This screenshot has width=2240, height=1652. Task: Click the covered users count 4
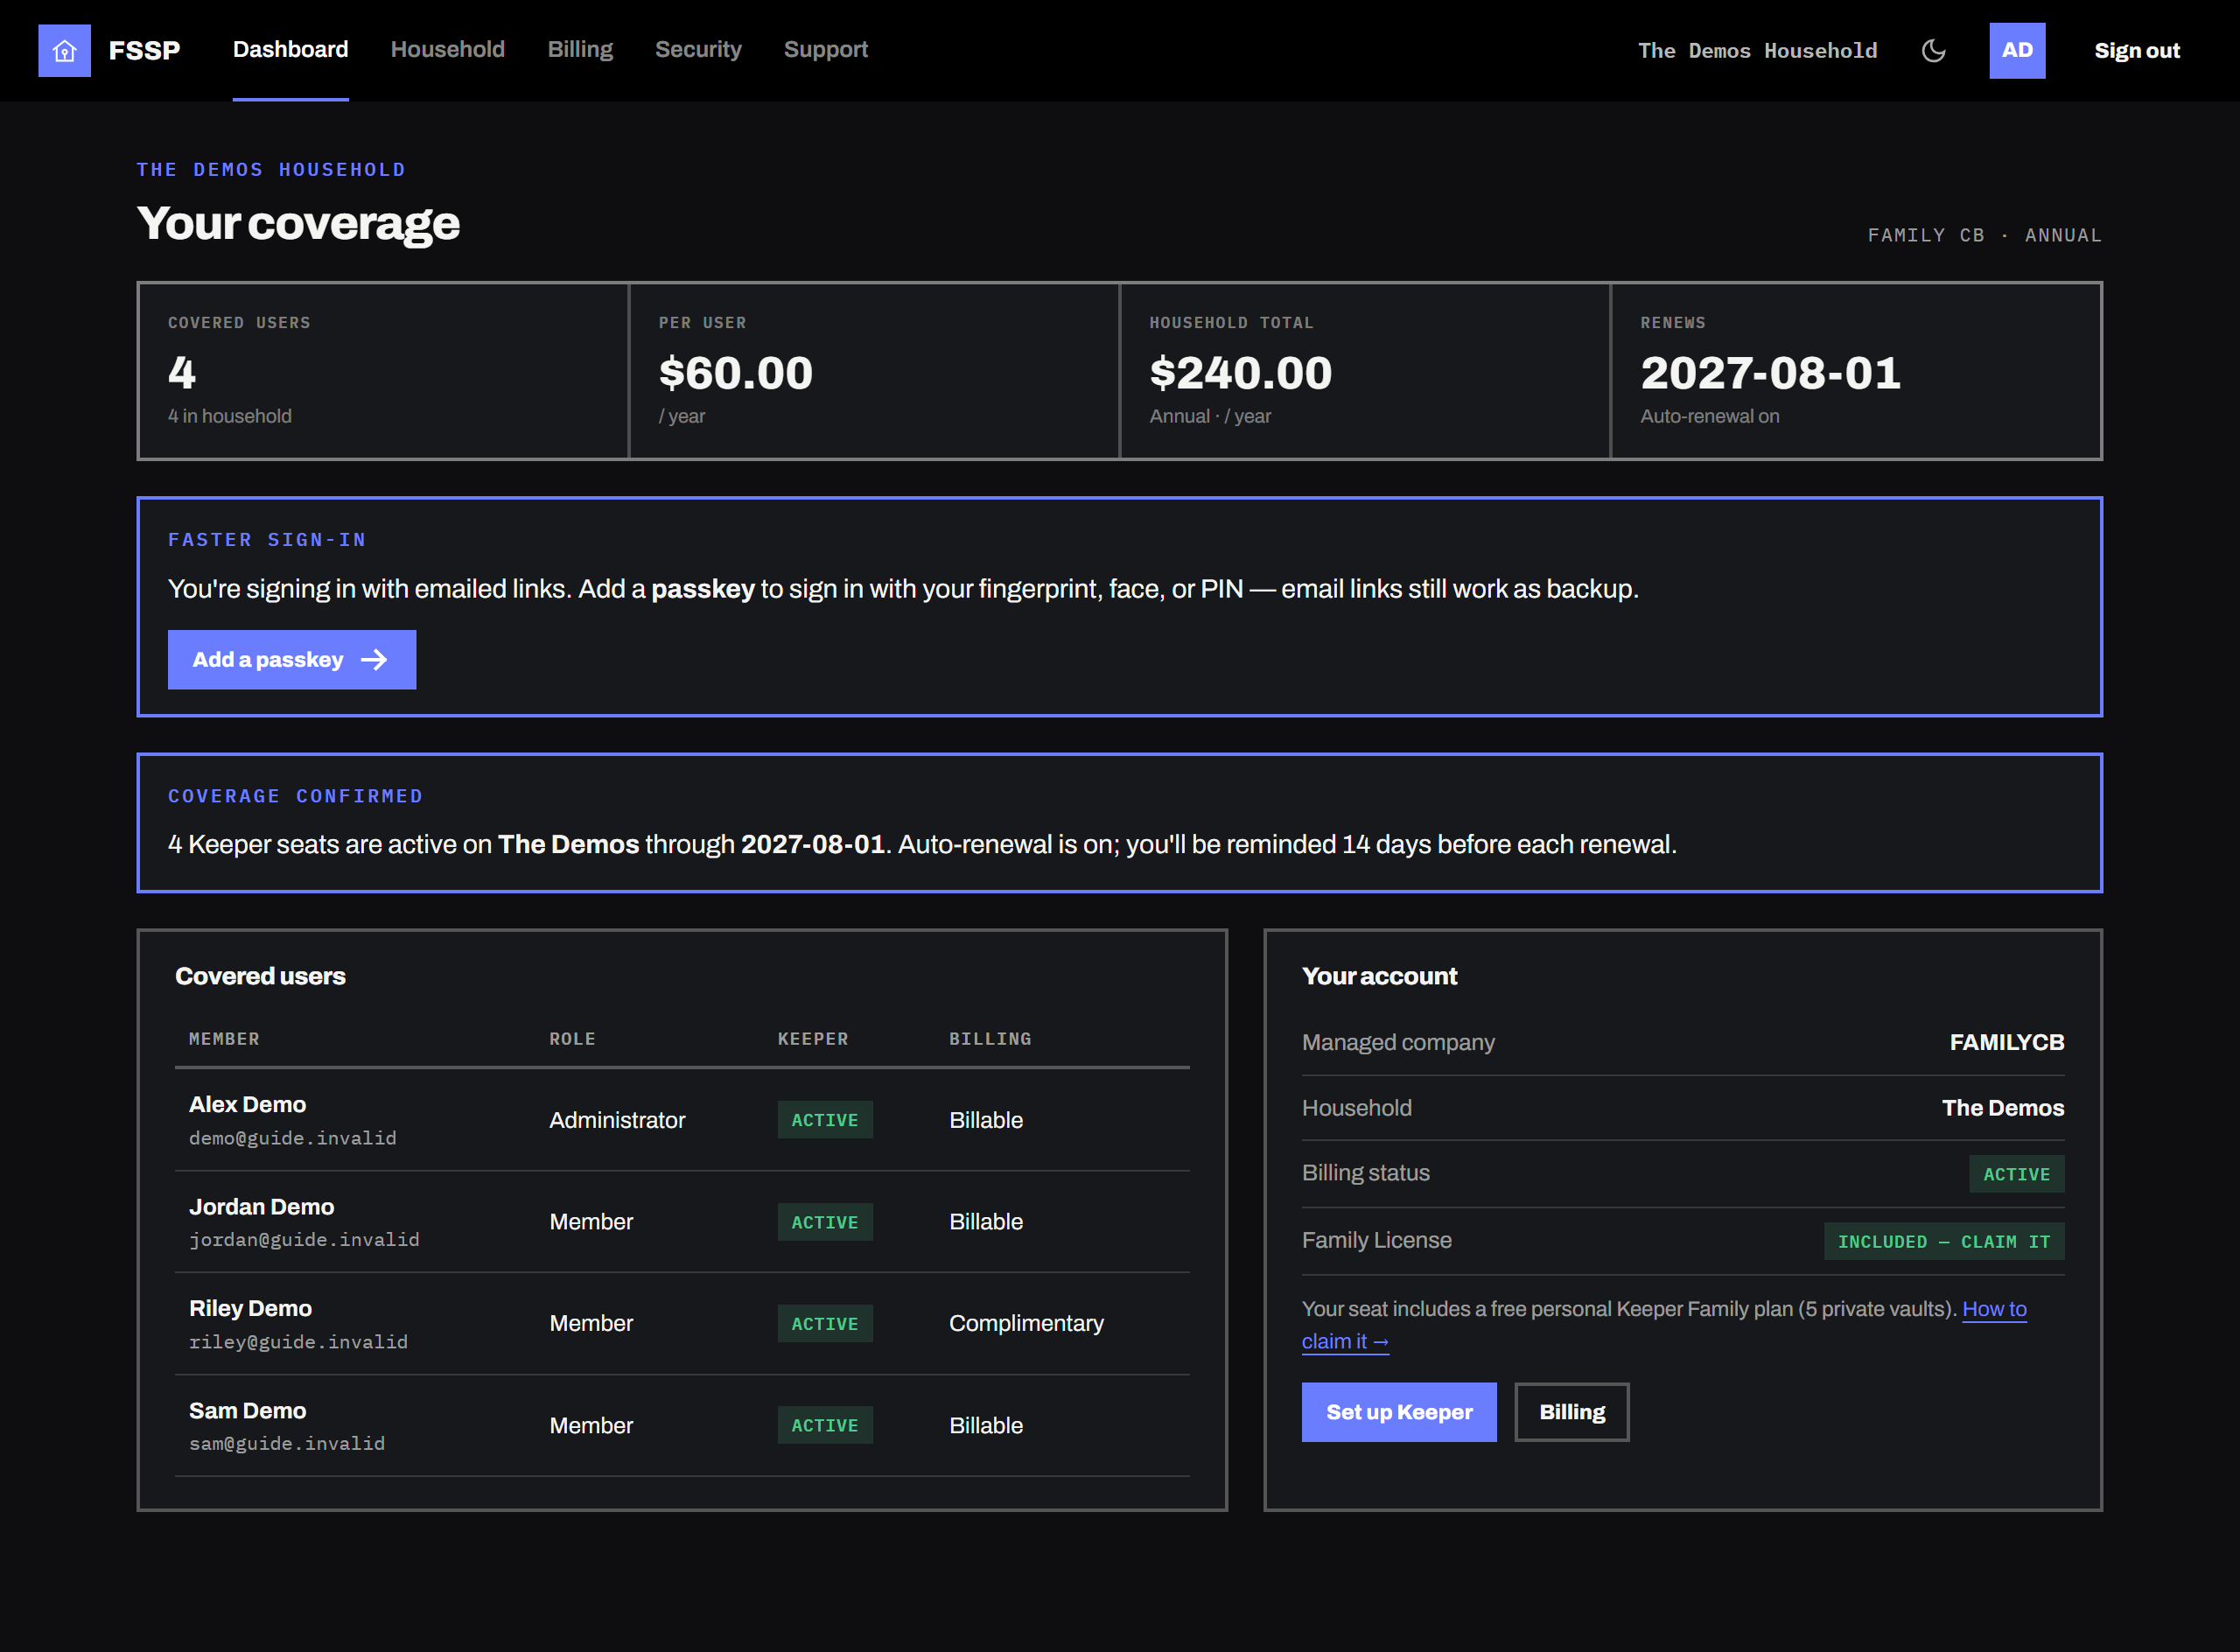(x=182, y=372)
